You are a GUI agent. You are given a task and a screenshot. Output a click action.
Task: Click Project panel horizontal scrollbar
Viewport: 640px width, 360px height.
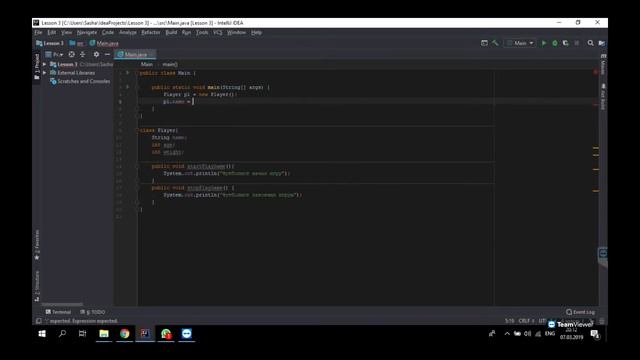(x=62, y=304)
